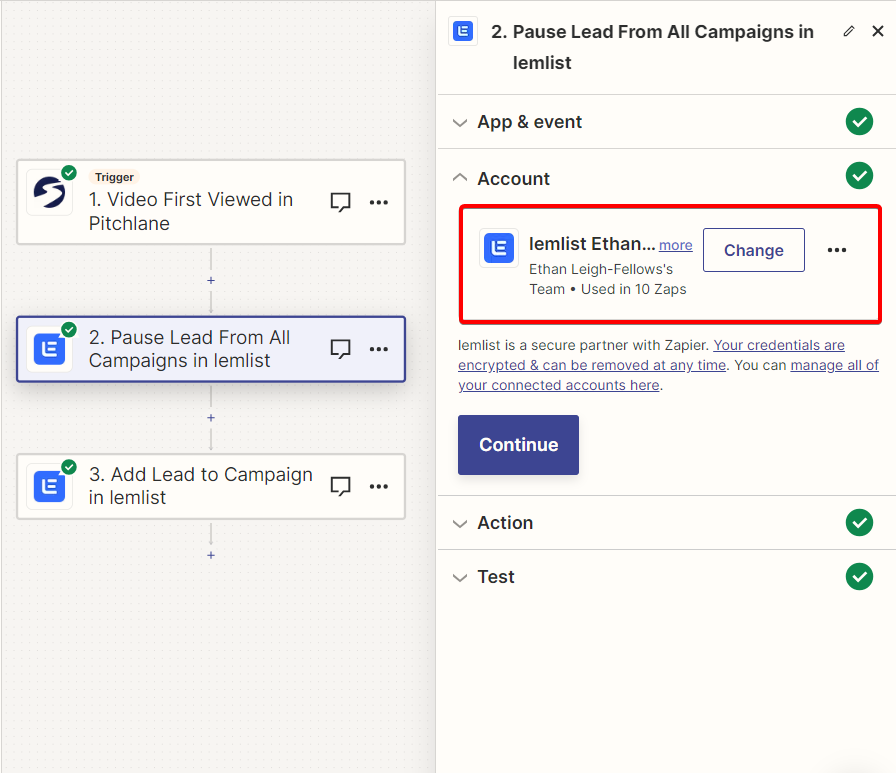Select step 2 Pause Lead From All Campaigns

tap(211, 349)
